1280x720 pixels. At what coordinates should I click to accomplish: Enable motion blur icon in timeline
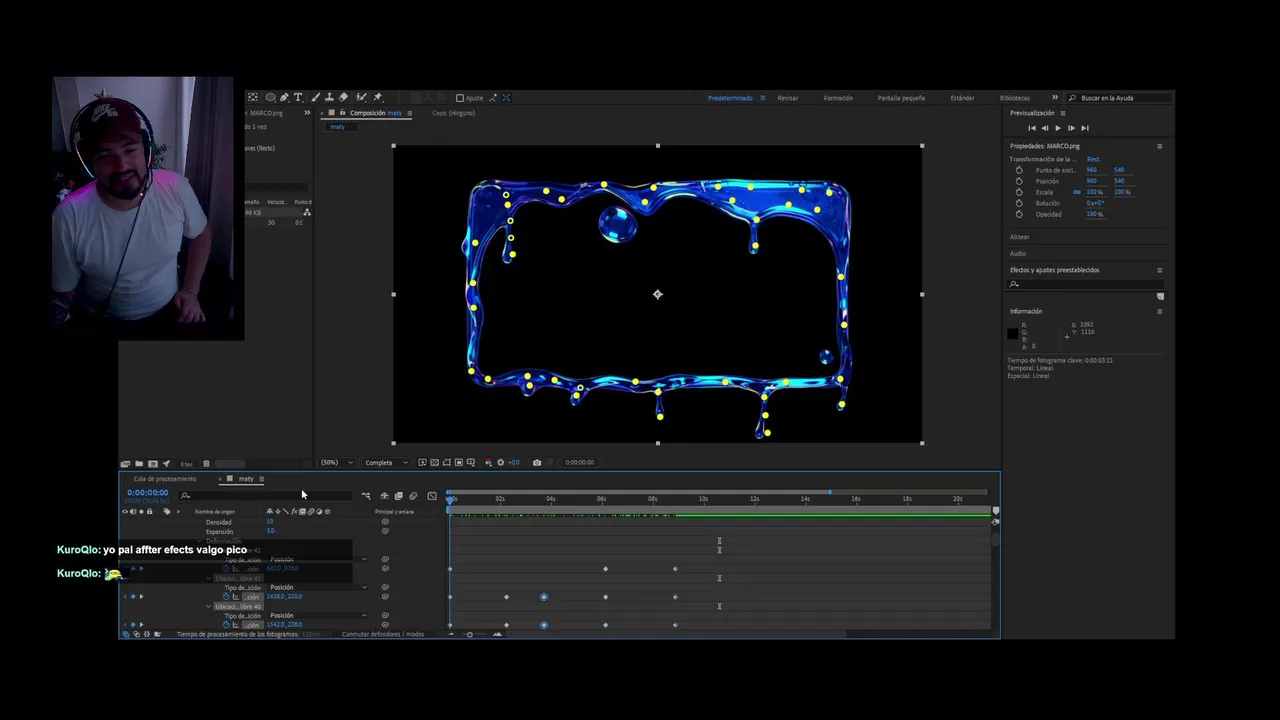[412, 496]
